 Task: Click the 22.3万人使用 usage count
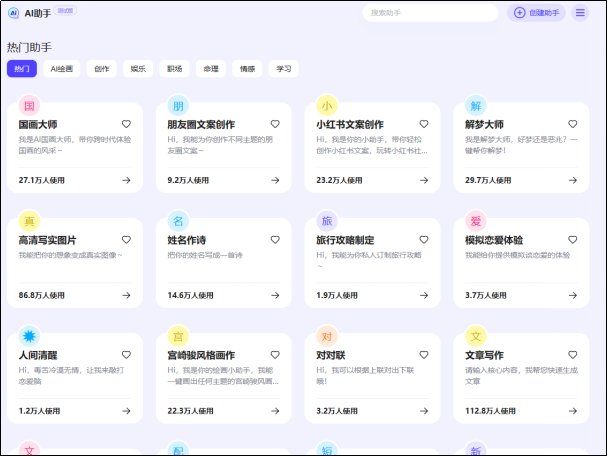pos(190,411)
